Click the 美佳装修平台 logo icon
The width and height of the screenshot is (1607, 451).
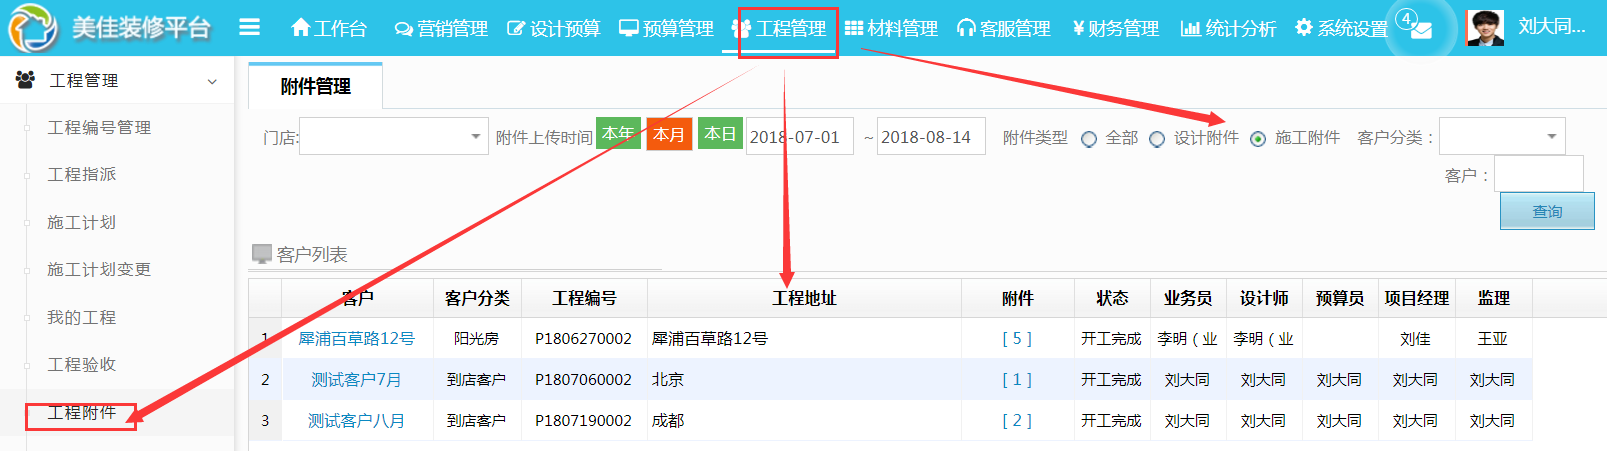point(32,28)
